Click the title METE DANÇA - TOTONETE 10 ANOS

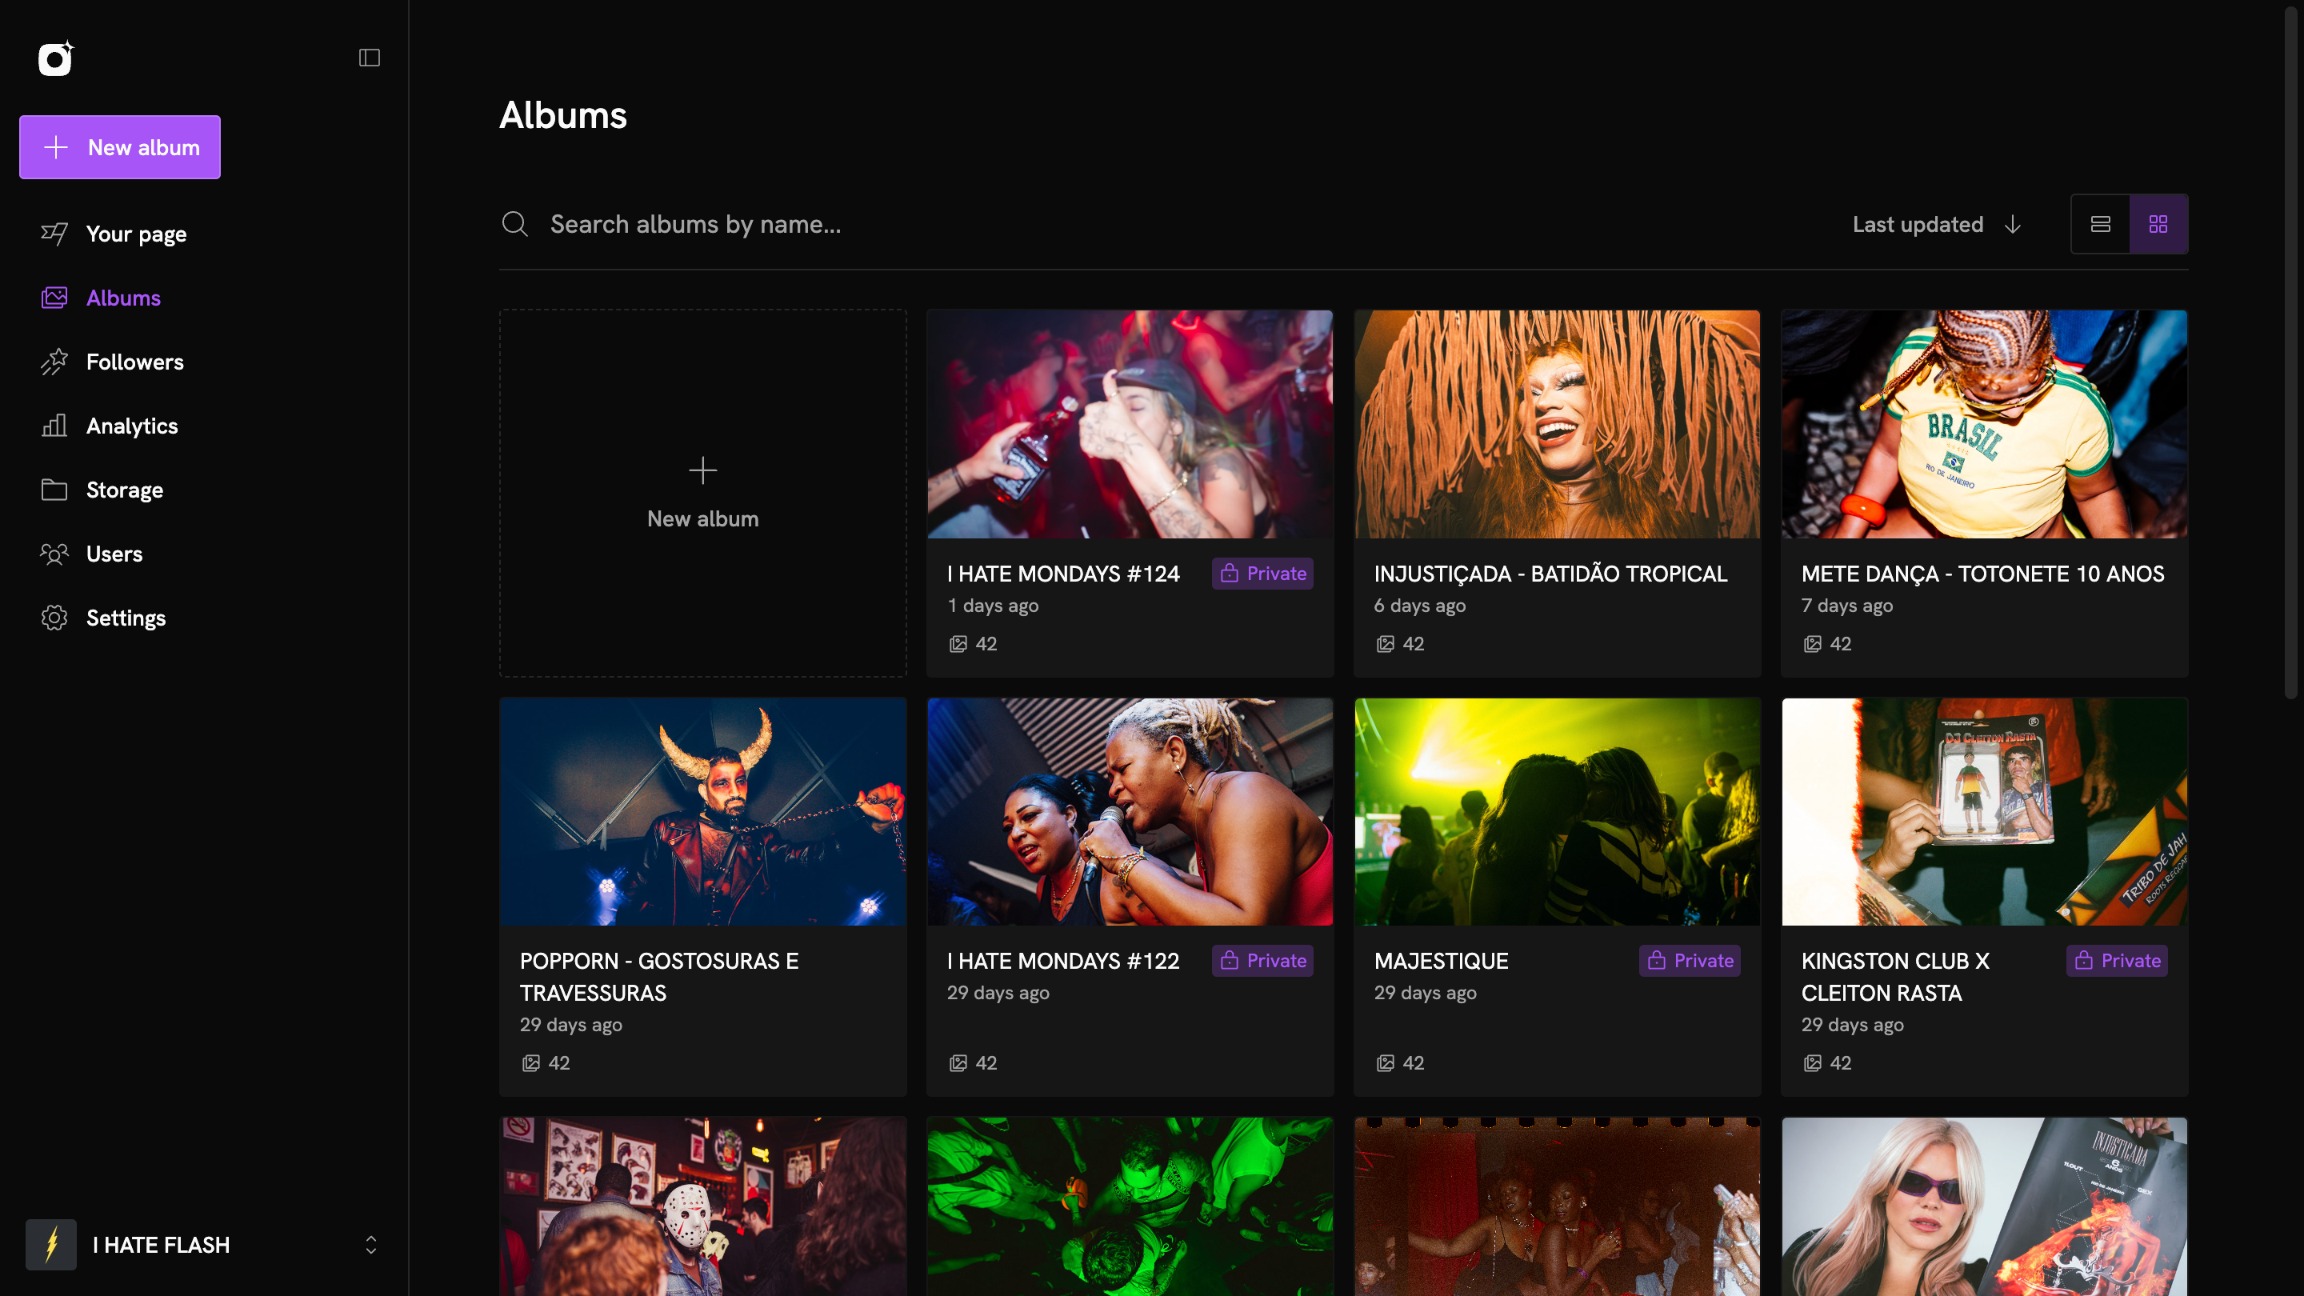point(1982,574)
